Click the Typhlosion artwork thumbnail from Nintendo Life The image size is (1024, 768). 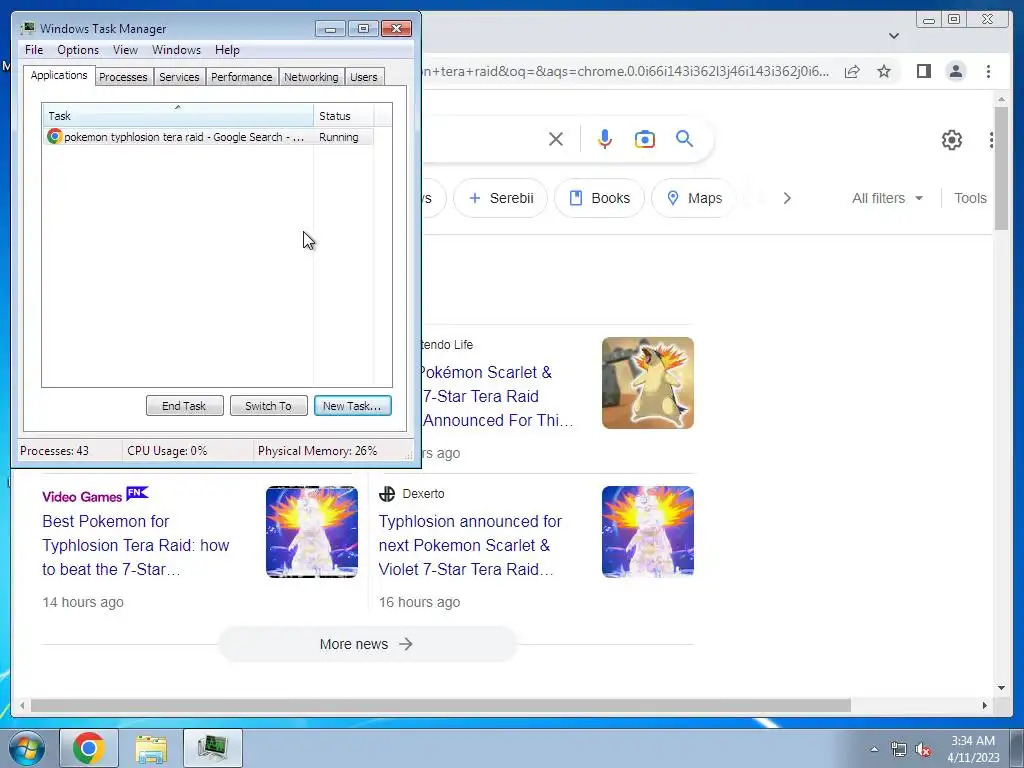648,383
